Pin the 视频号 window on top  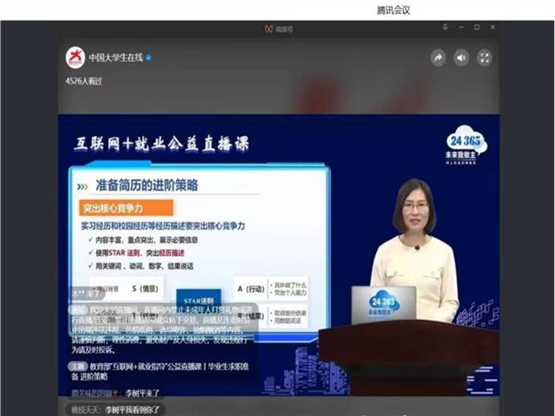445,27
